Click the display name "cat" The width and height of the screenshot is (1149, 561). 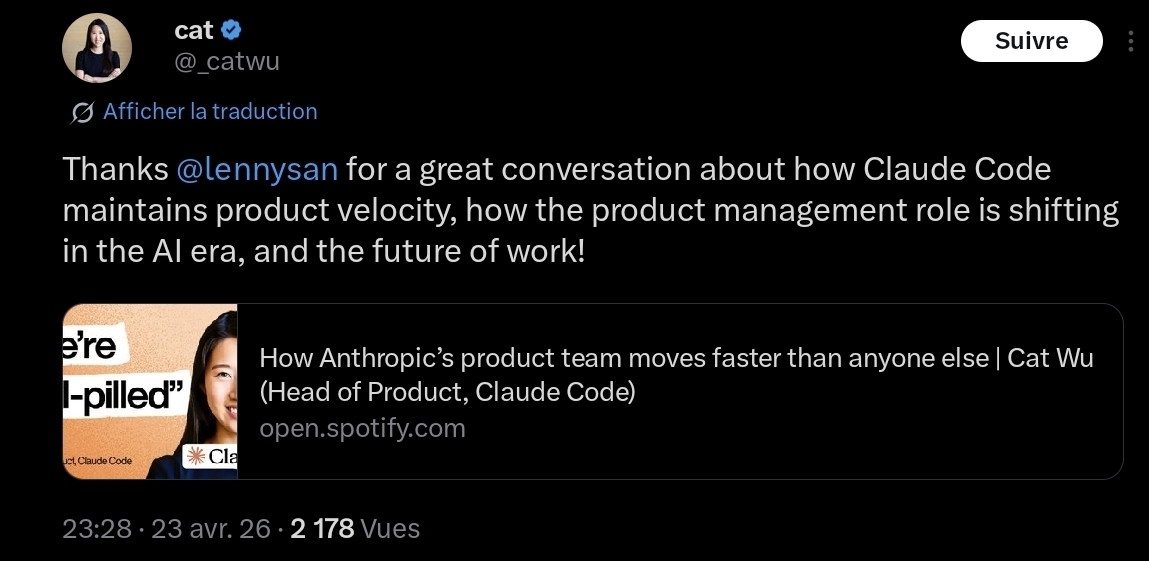coord(194,30)
